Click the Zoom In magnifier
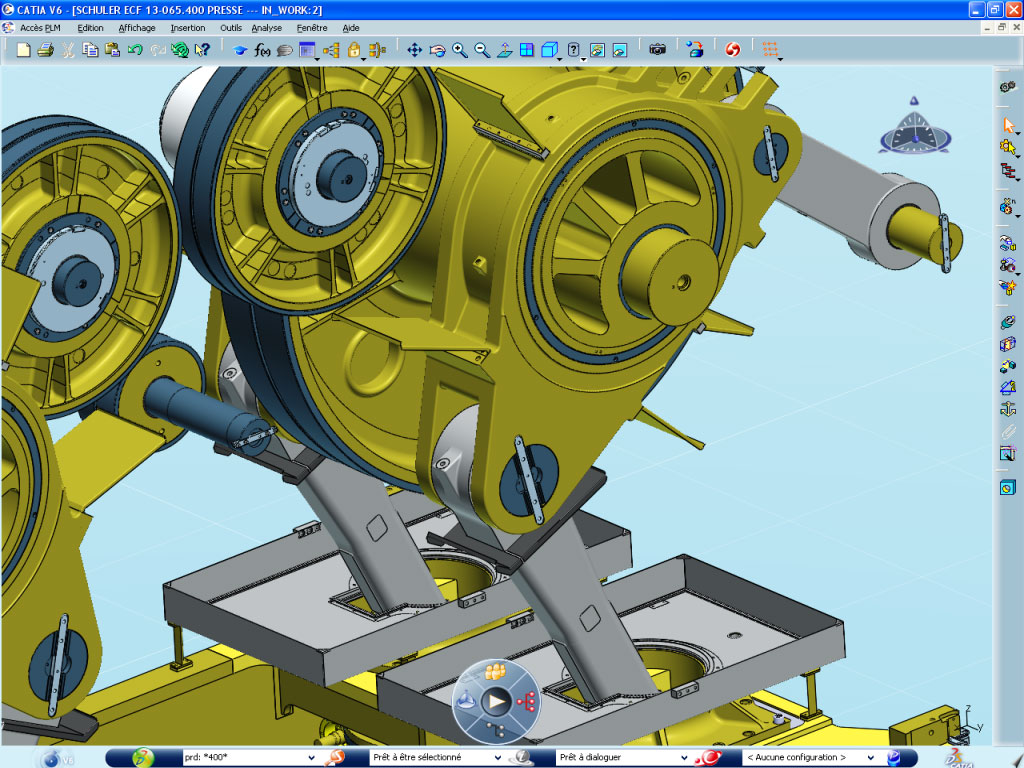1024x768 pixels. (x=459, y=50)
